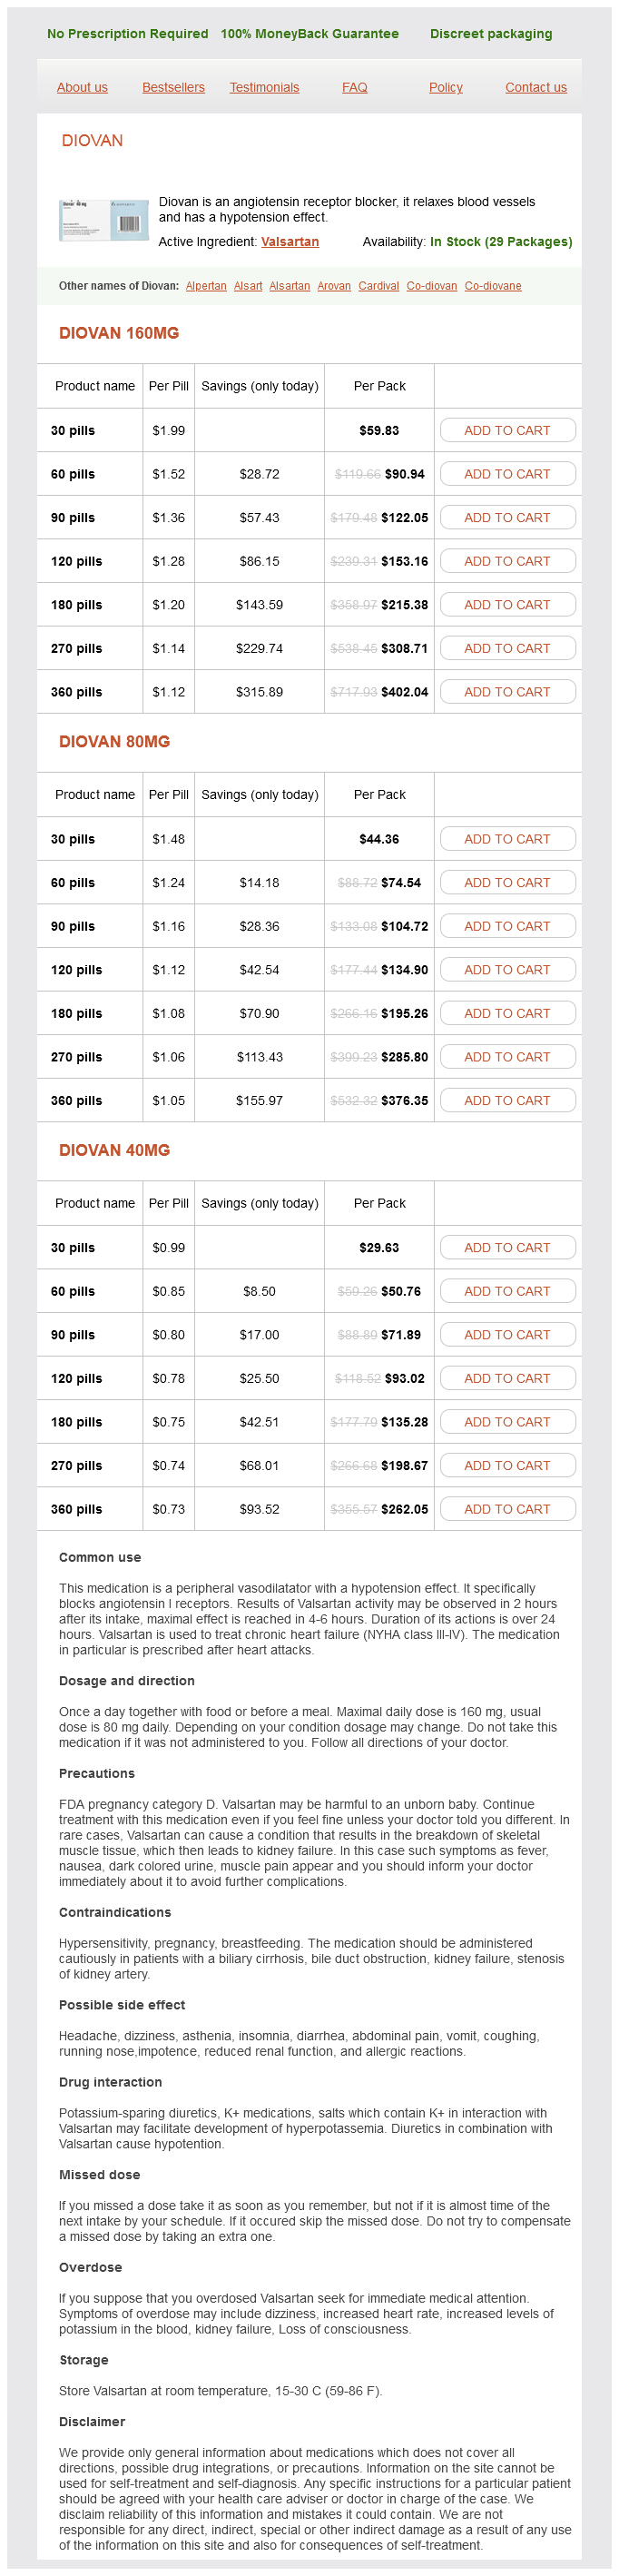The height and width of the screenshot is (2576, 619).
Task: Add Diovan 160mg 30 pills to cart
Action: (x=507, y=431)
